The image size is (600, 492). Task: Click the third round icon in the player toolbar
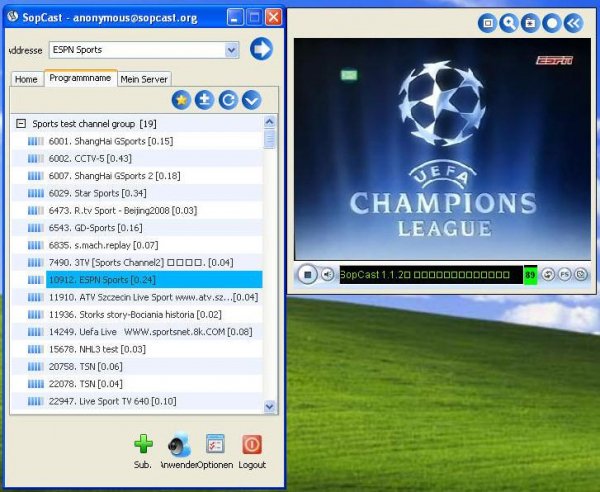point(530,23)
